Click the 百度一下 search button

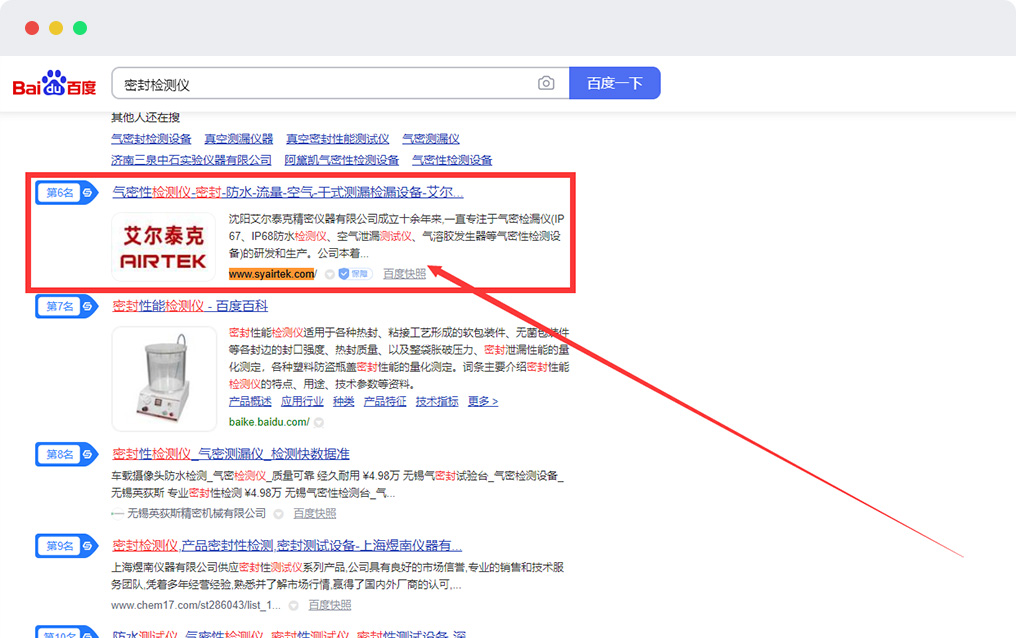[614, 83]
